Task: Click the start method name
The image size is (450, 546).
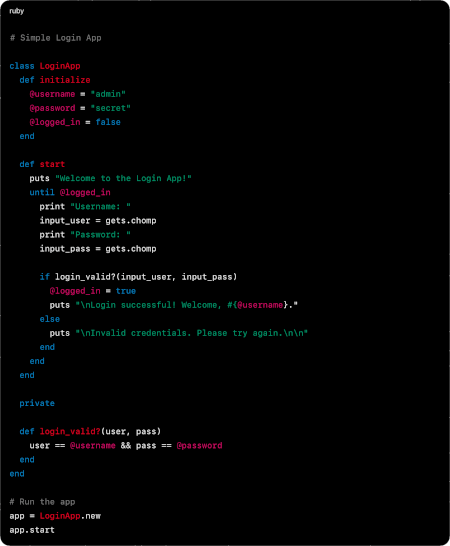Action: click(52, 164)
